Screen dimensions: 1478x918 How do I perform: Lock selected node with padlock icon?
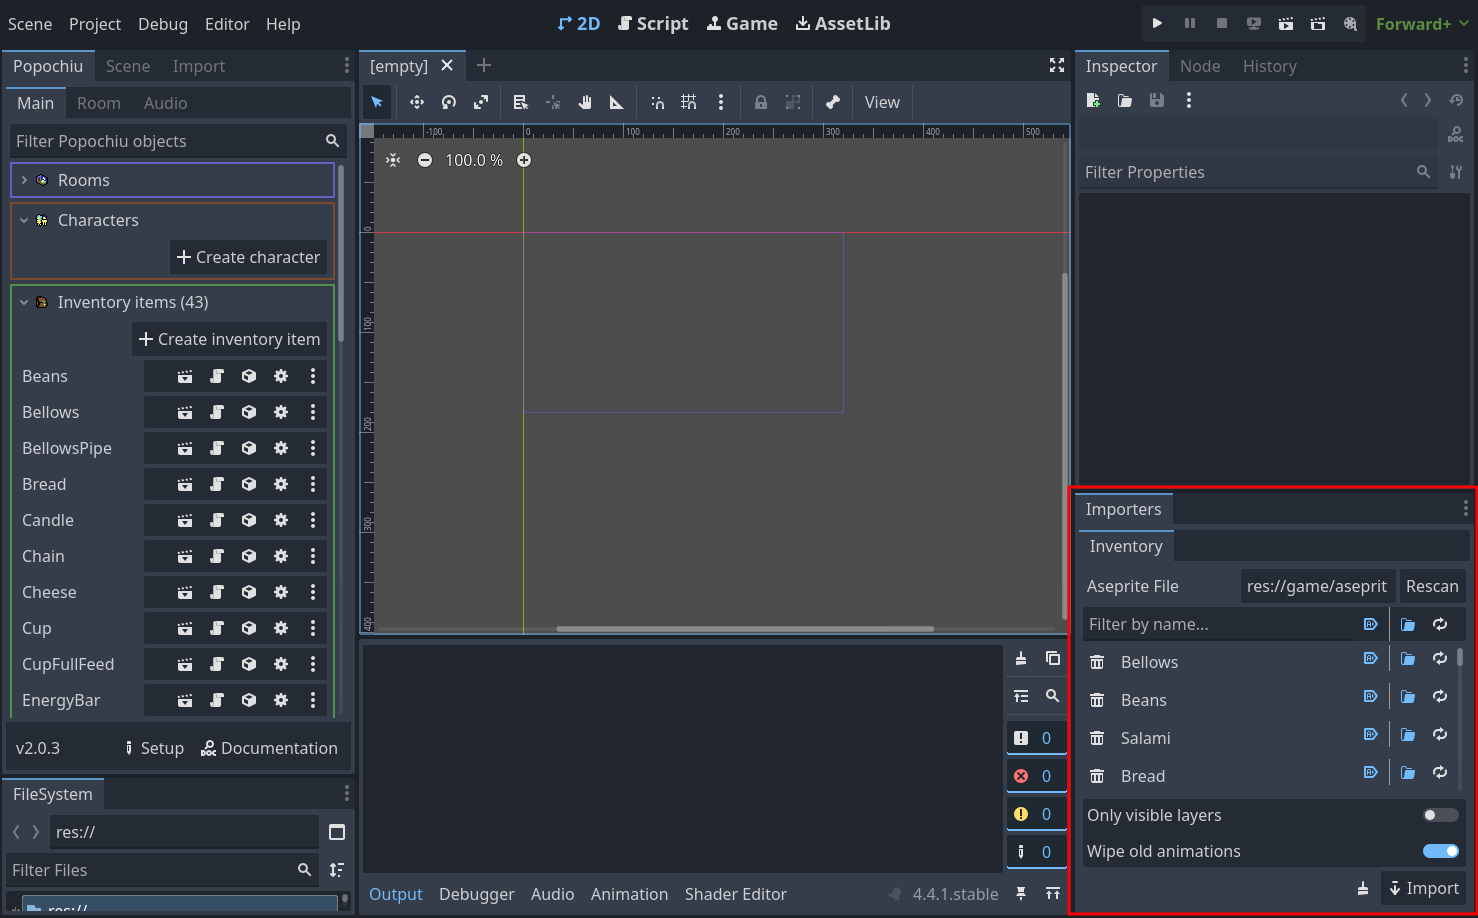(x=761, y=102)
